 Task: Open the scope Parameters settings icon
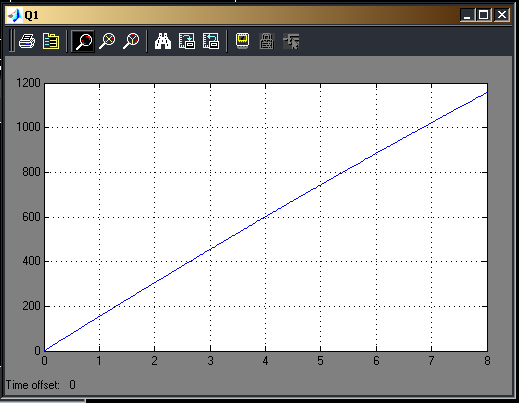(51, 41)
